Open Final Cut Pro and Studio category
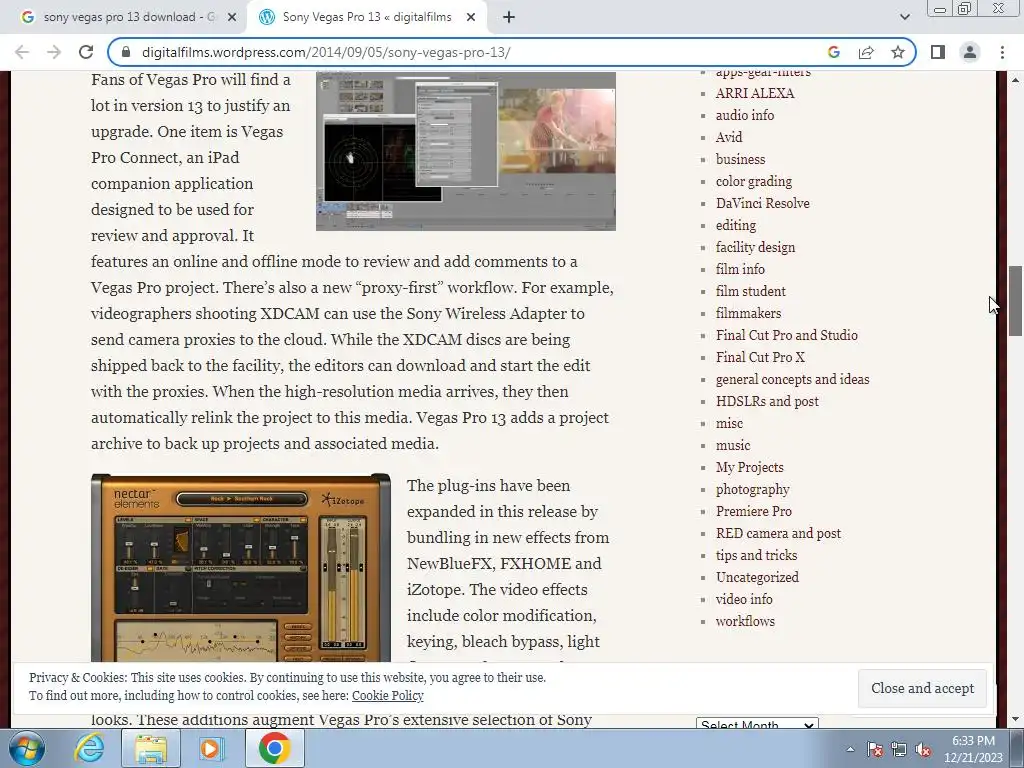The image size is (1024, 768). (786, 335)
